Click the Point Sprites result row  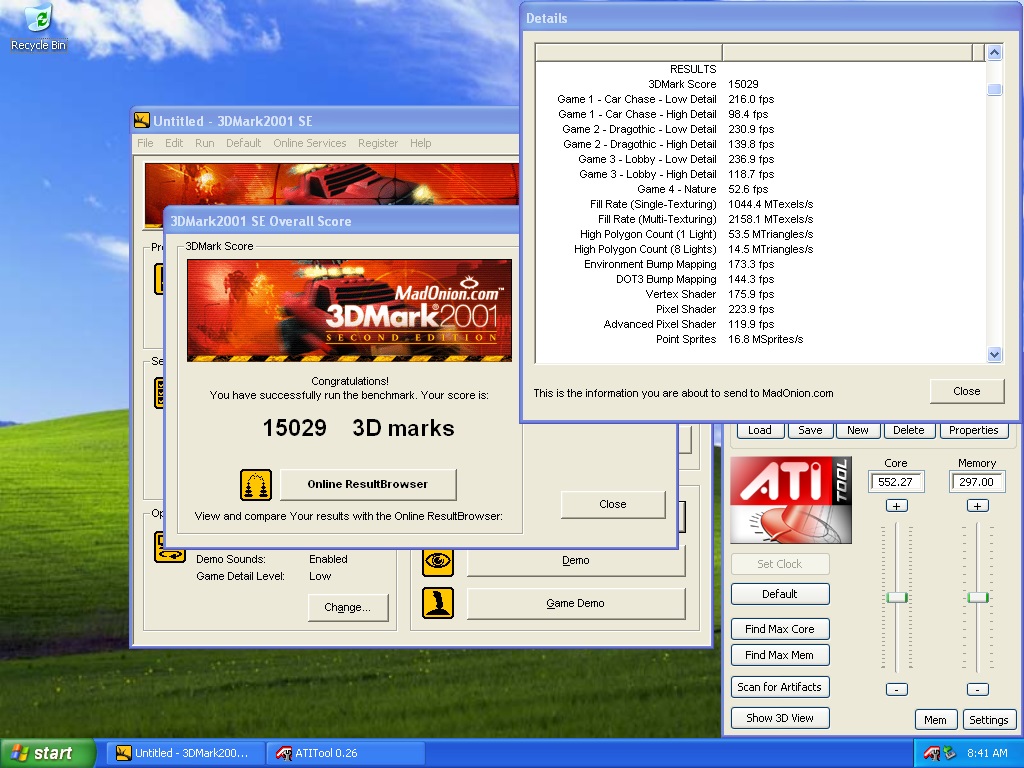760,340
